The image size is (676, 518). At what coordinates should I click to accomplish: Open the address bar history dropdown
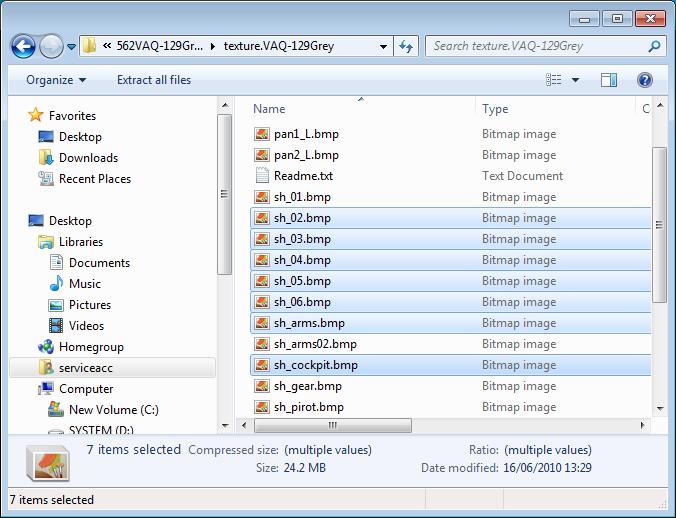(384, 46)
